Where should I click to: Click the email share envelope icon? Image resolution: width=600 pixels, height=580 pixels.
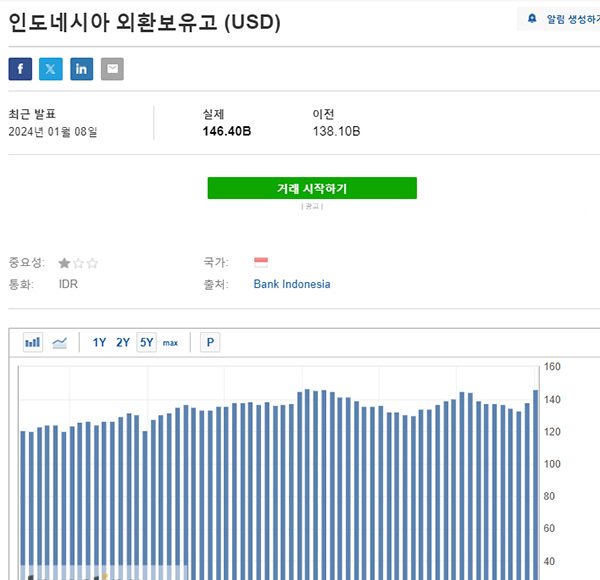pyautogui.click(x=112, y=69)
